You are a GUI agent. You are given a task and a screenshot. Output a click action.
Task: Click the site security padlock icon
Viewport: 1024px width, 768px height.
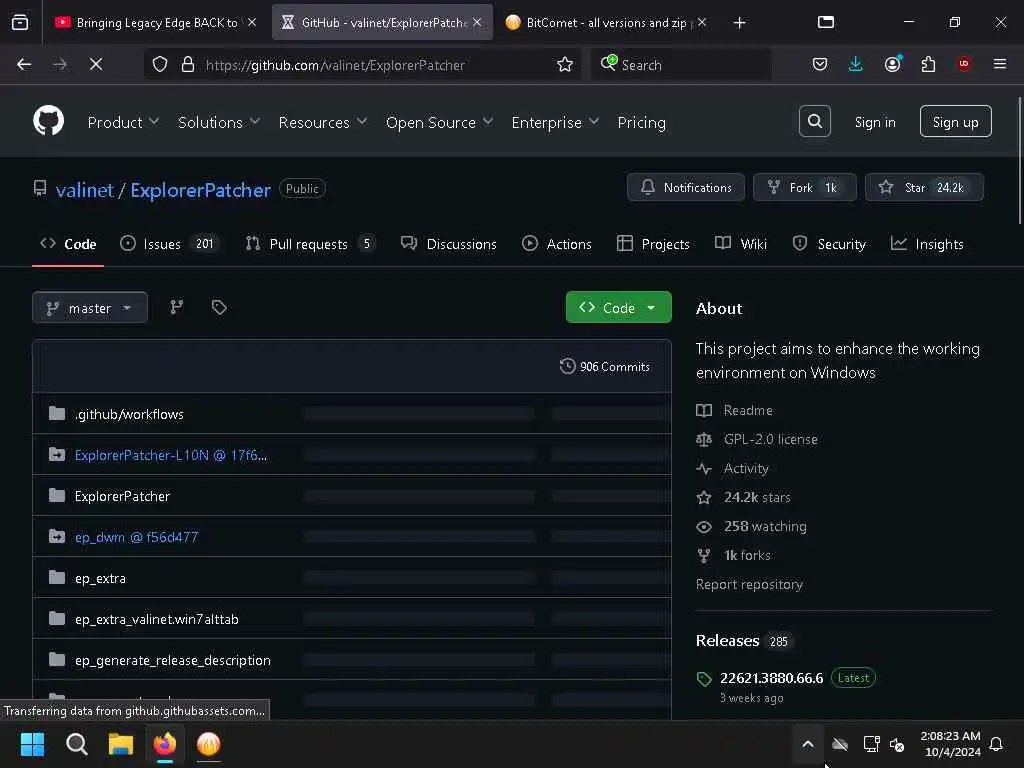pos(188,64)
